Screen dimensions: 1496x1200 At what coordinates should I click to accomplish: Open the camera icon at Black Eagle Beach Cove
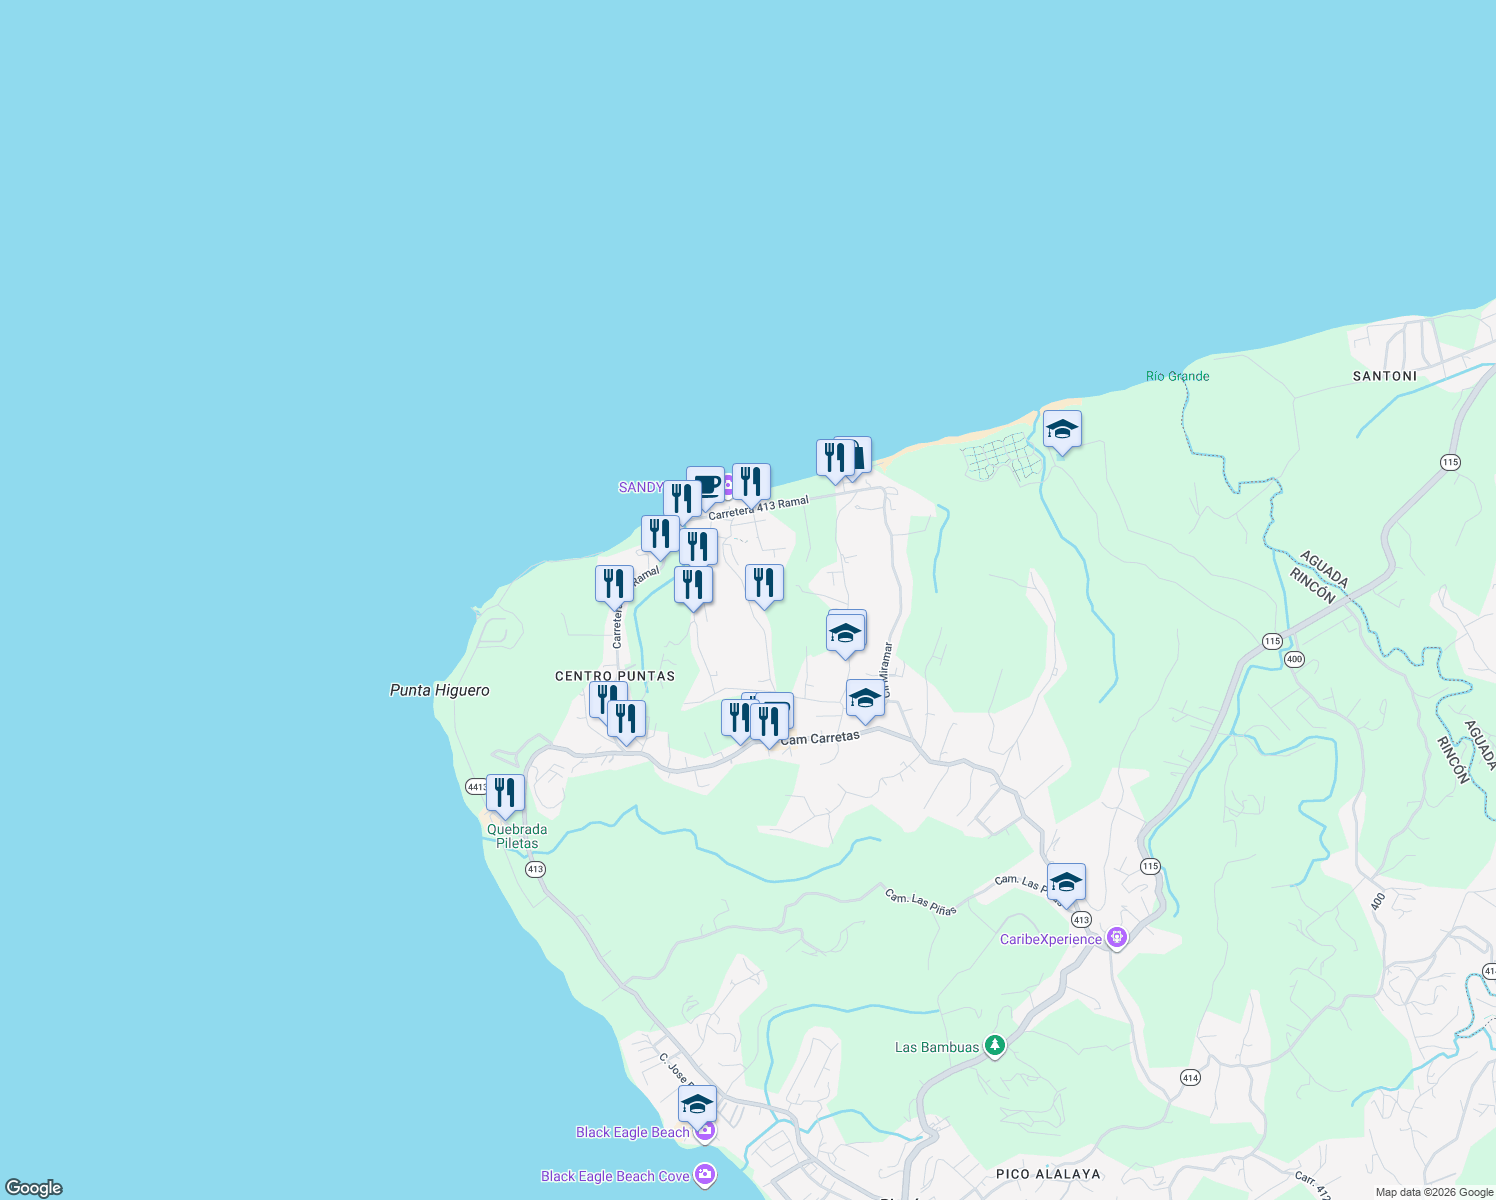(x=705, y=1176)
